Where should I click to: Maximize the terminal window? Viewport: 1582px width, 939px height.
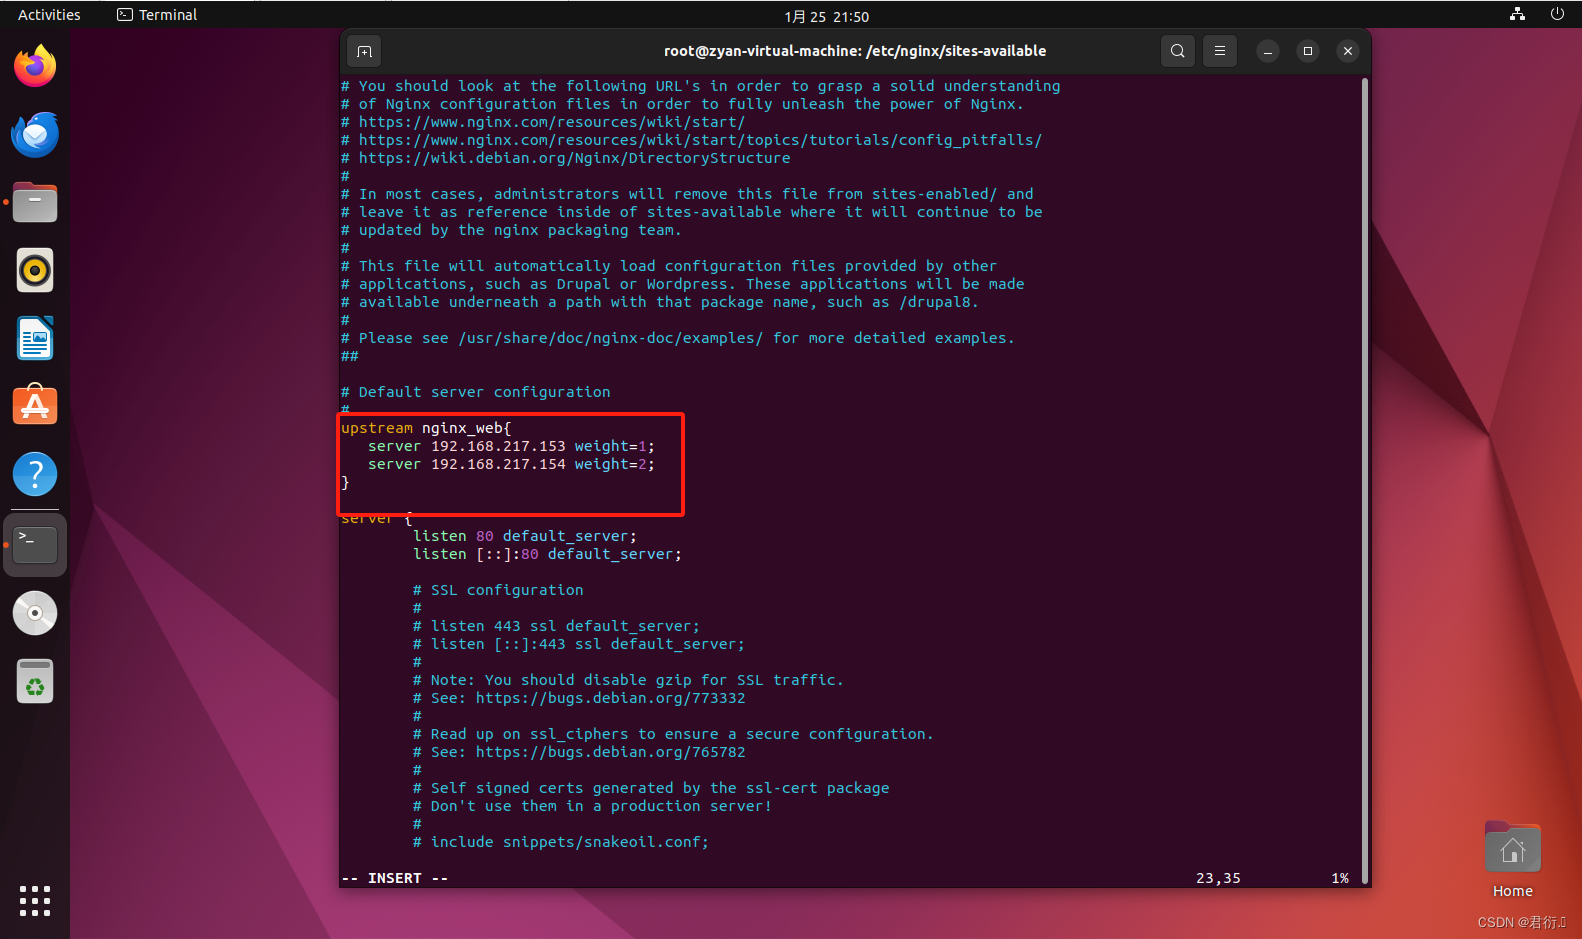pos(1308,51)
